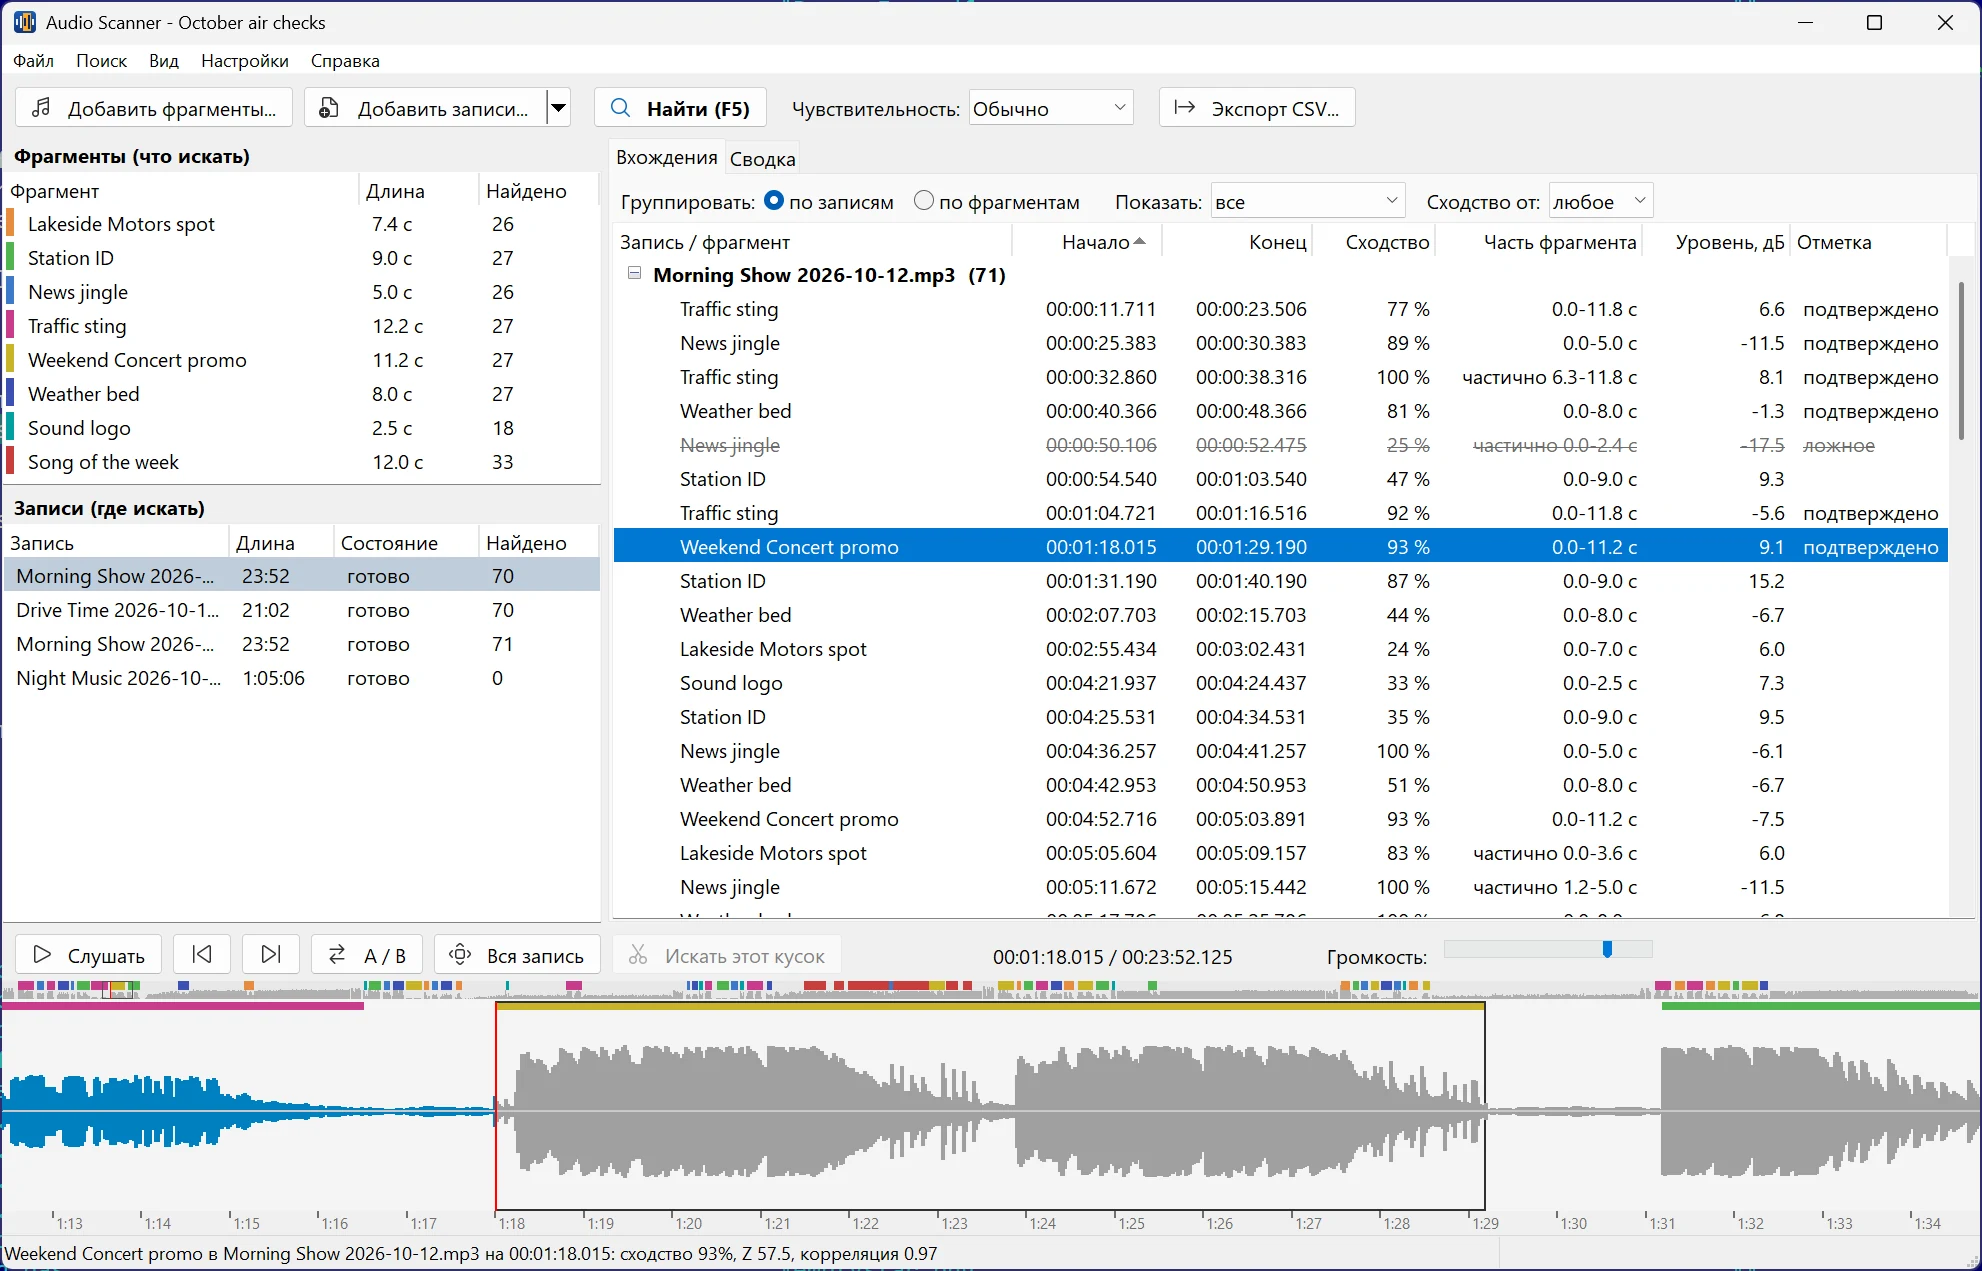Select the Sound logo fragment row
1982x1271 pixels.
pos(301,428)
